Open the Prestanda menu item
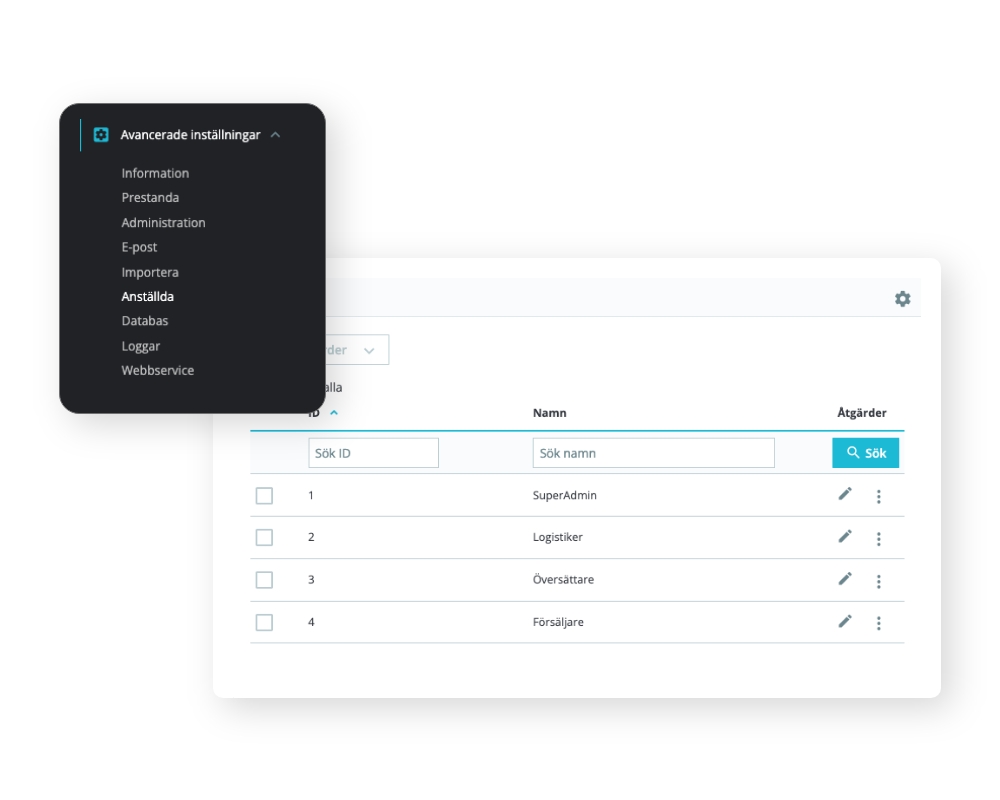Image resolution: width=1000 pixels, height=800 pixels. point(150,197)
